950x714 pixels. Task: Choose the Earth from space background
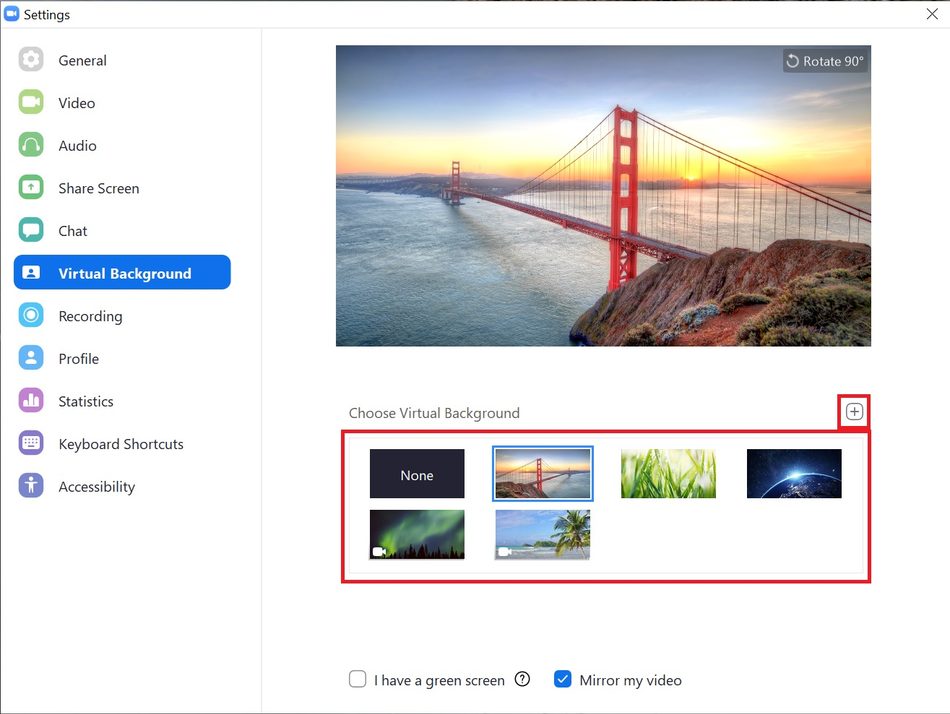coord(794,474)
